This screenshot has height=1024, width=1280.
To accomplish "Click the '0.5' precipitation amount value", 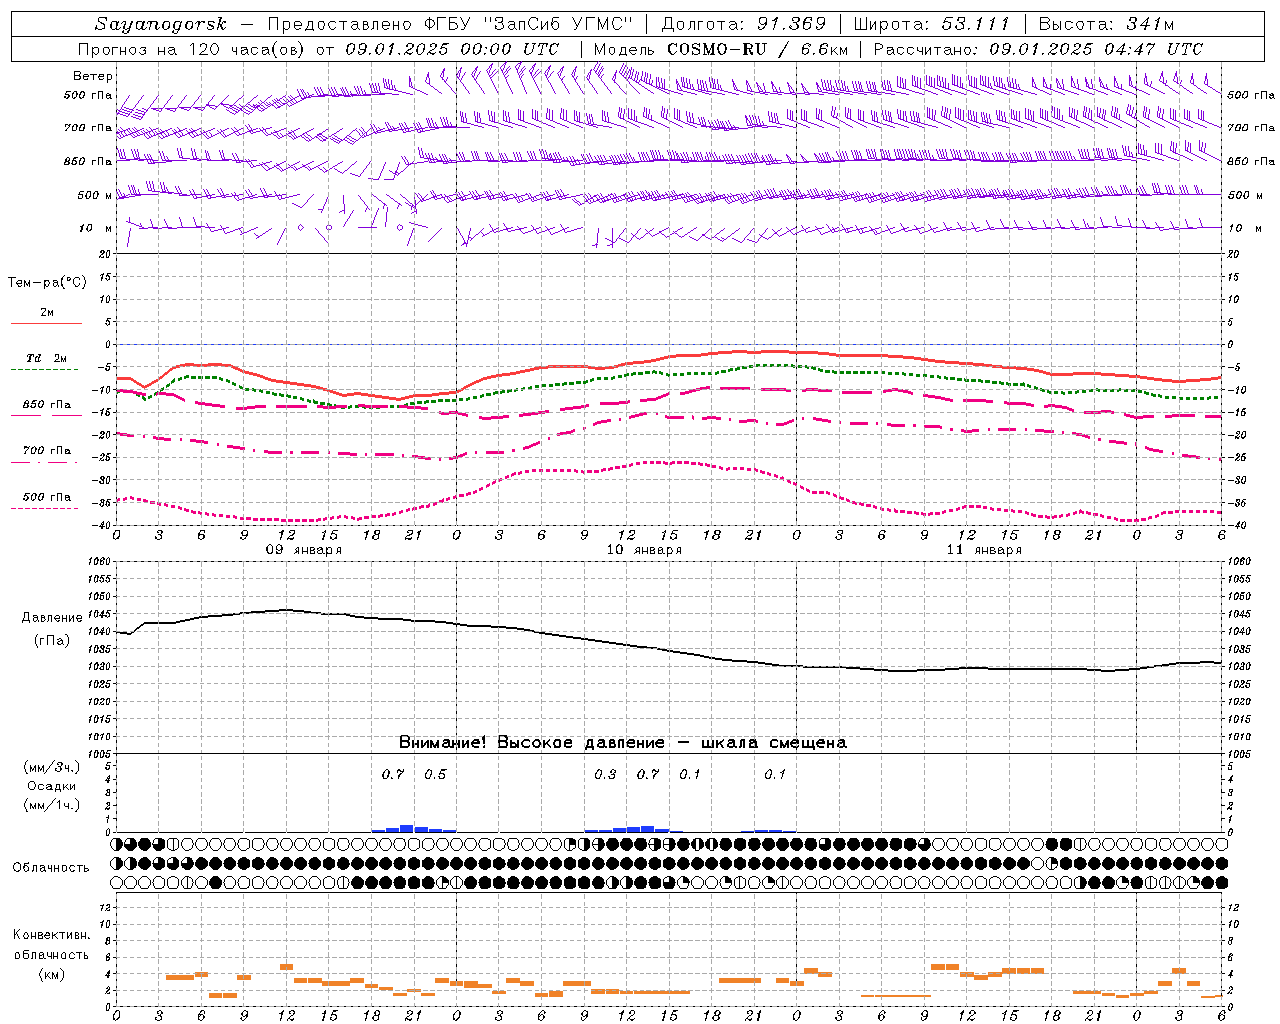I will 435,775.
